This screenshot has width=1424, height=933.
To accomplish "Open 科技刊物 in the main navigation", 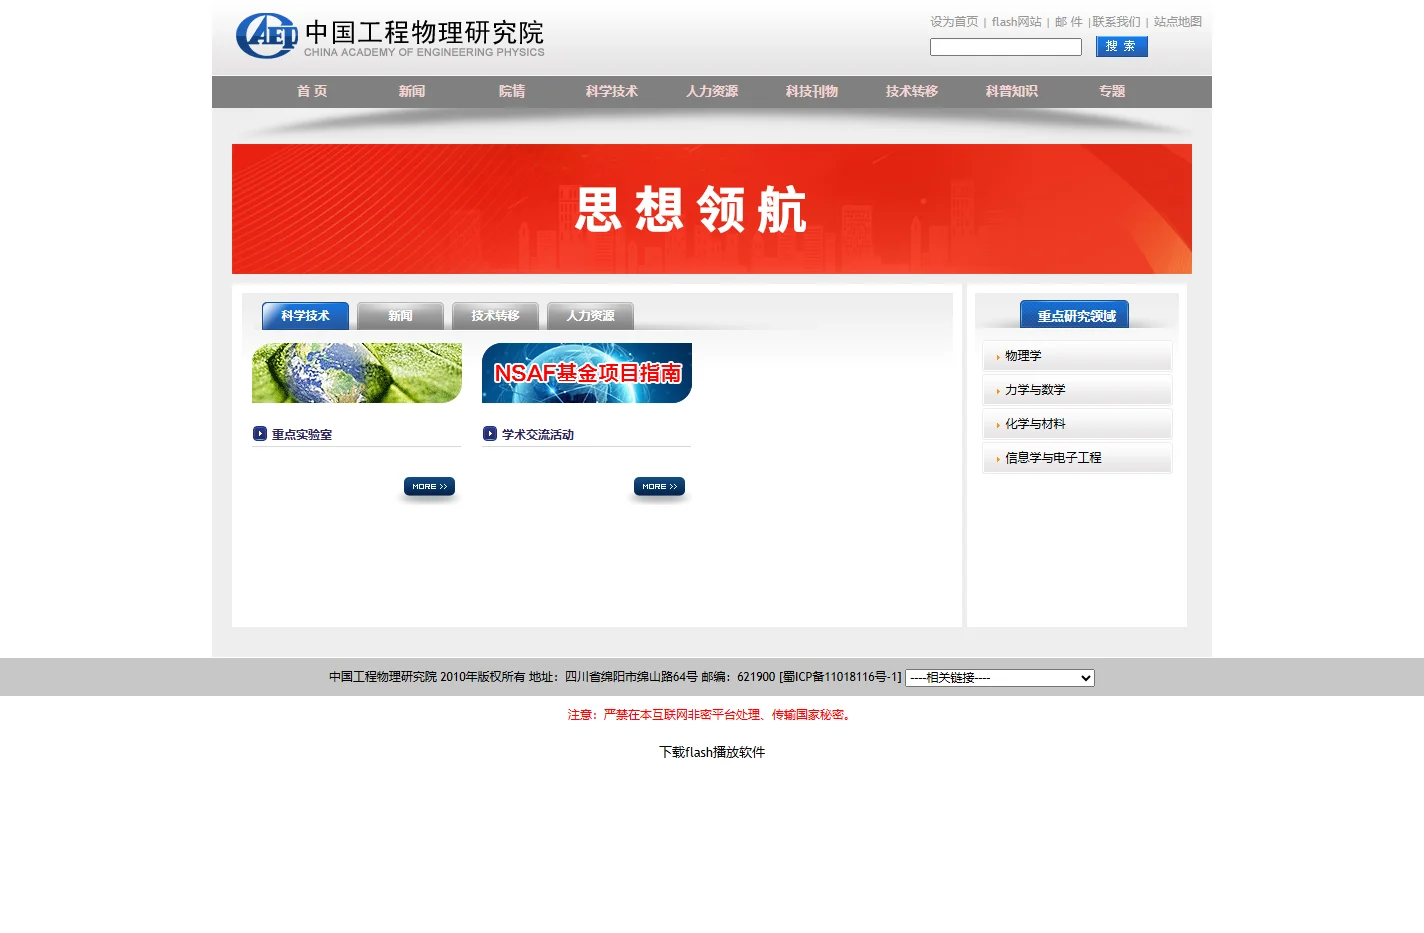I will coord(812,91).
